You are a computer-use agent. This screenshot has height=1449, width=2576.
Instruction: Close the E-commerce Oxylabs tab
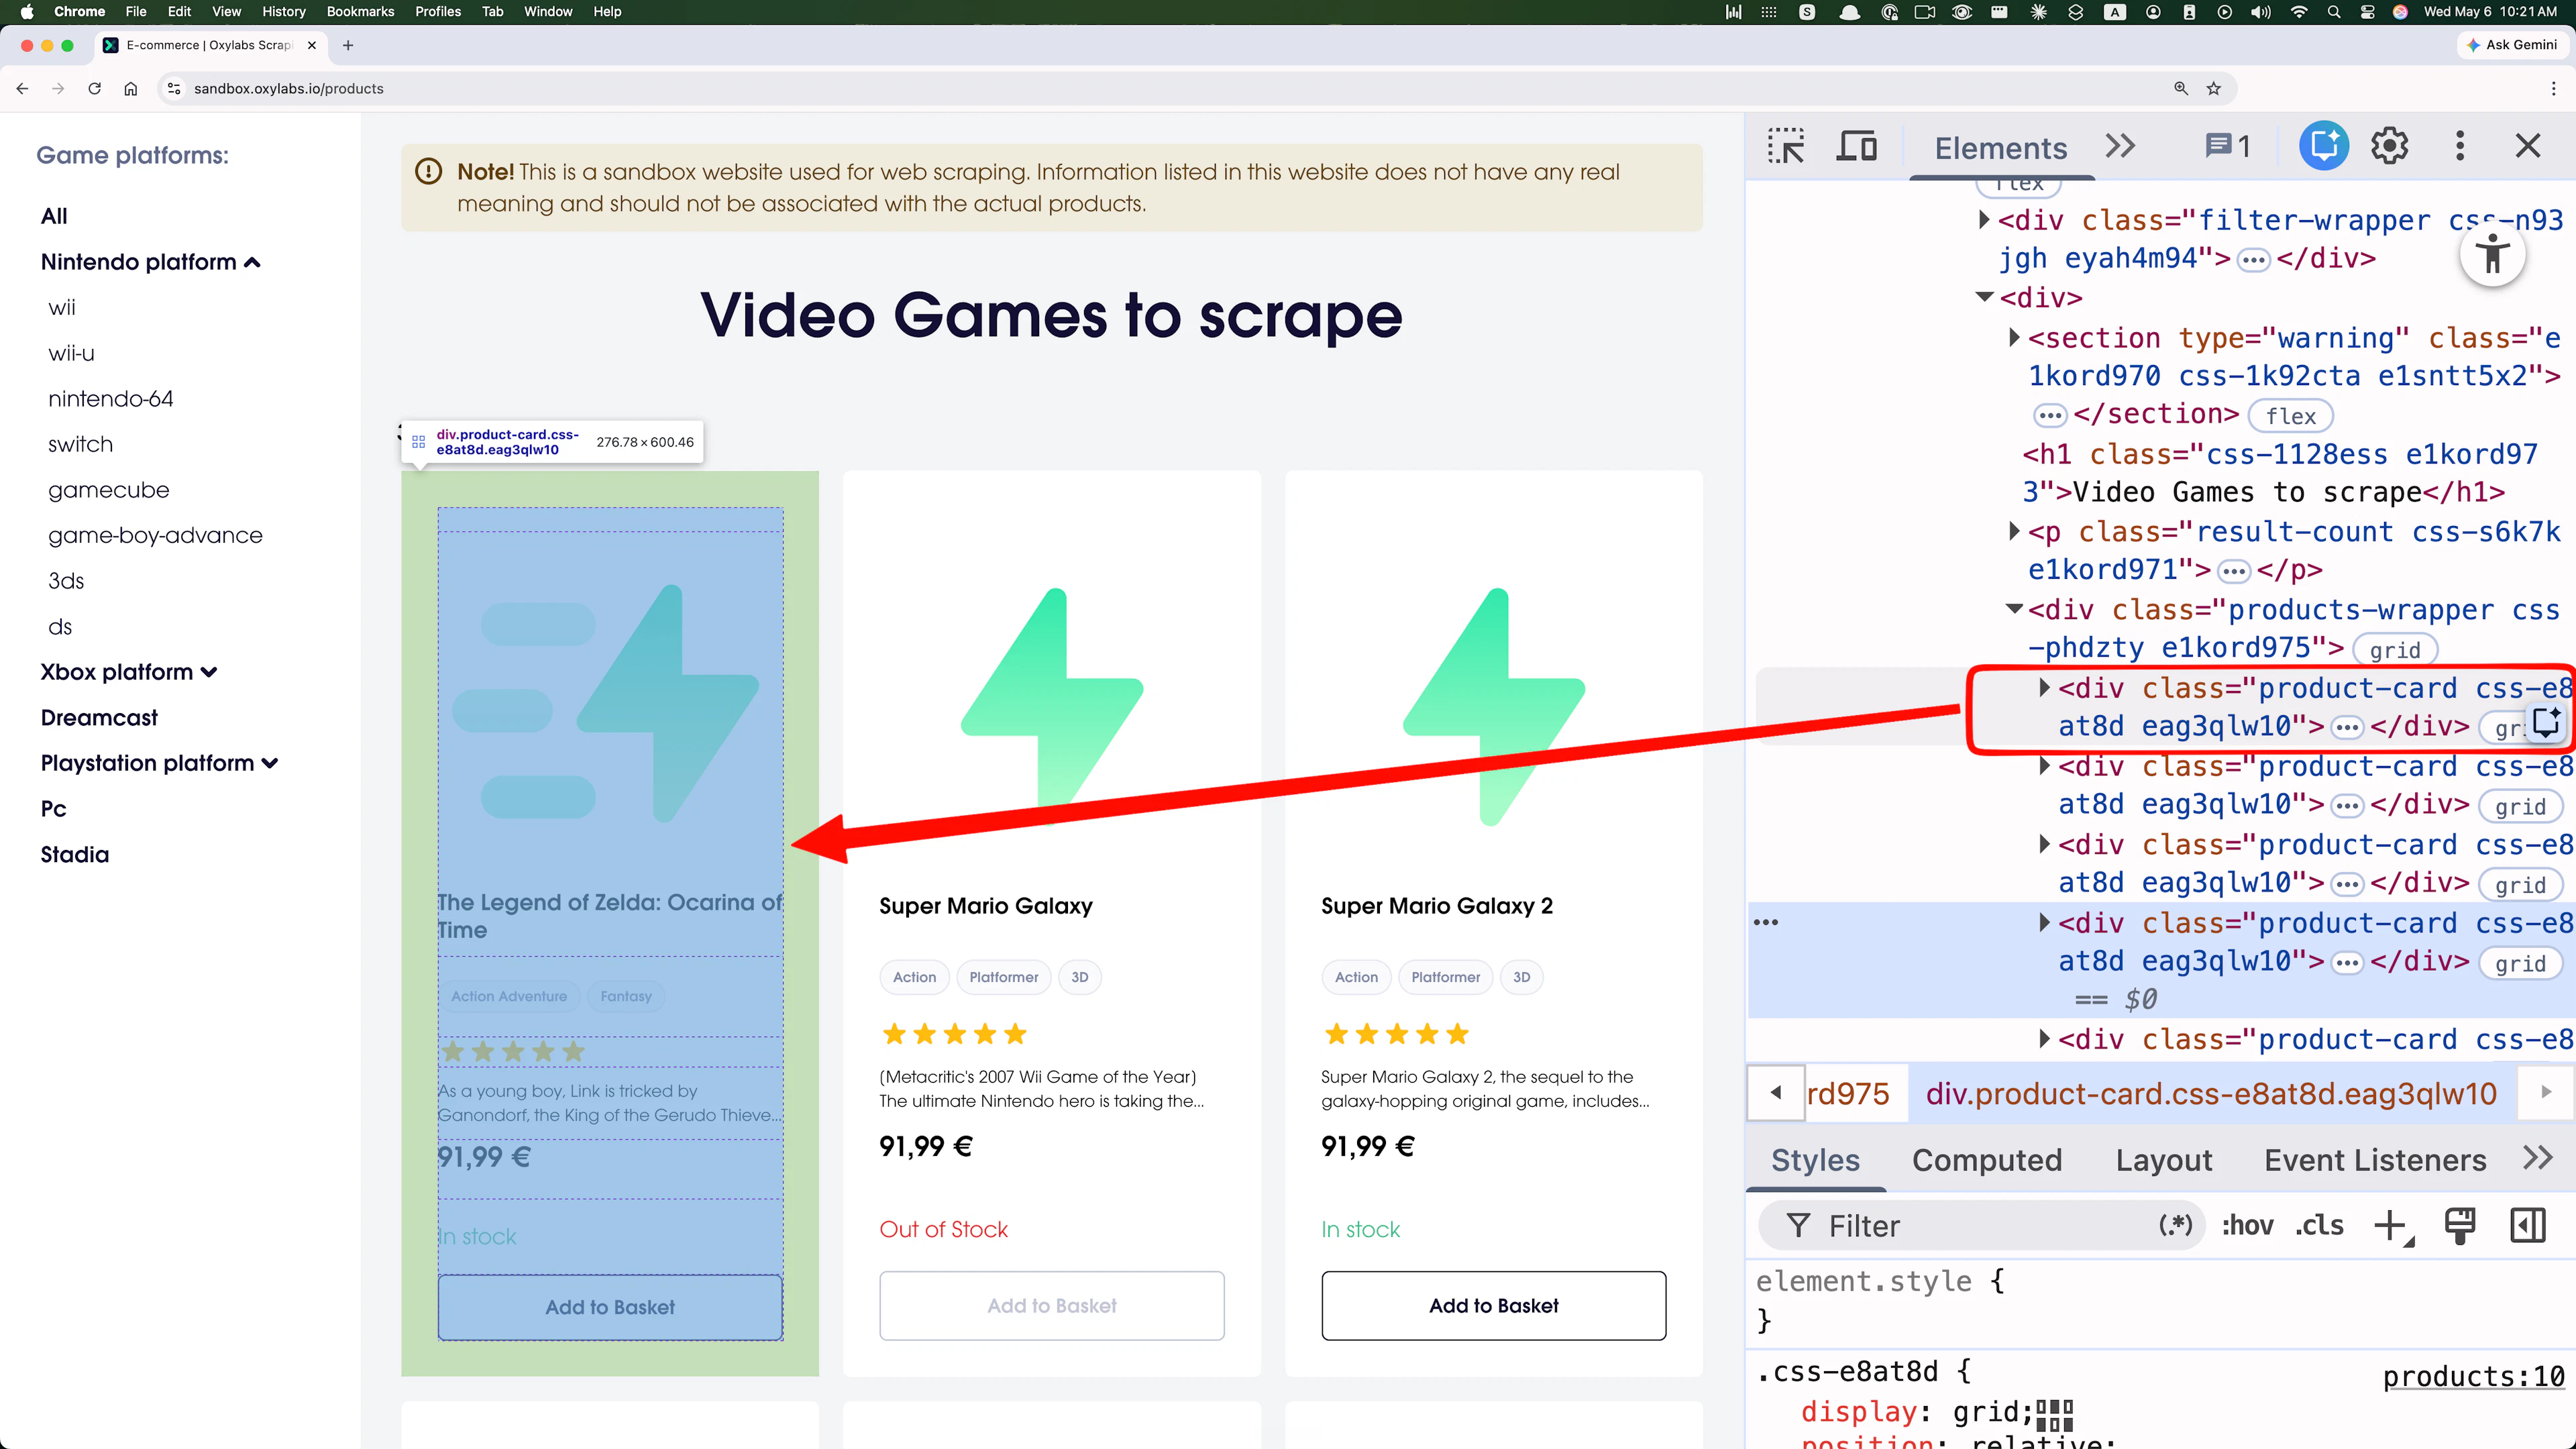click(312, 45)
